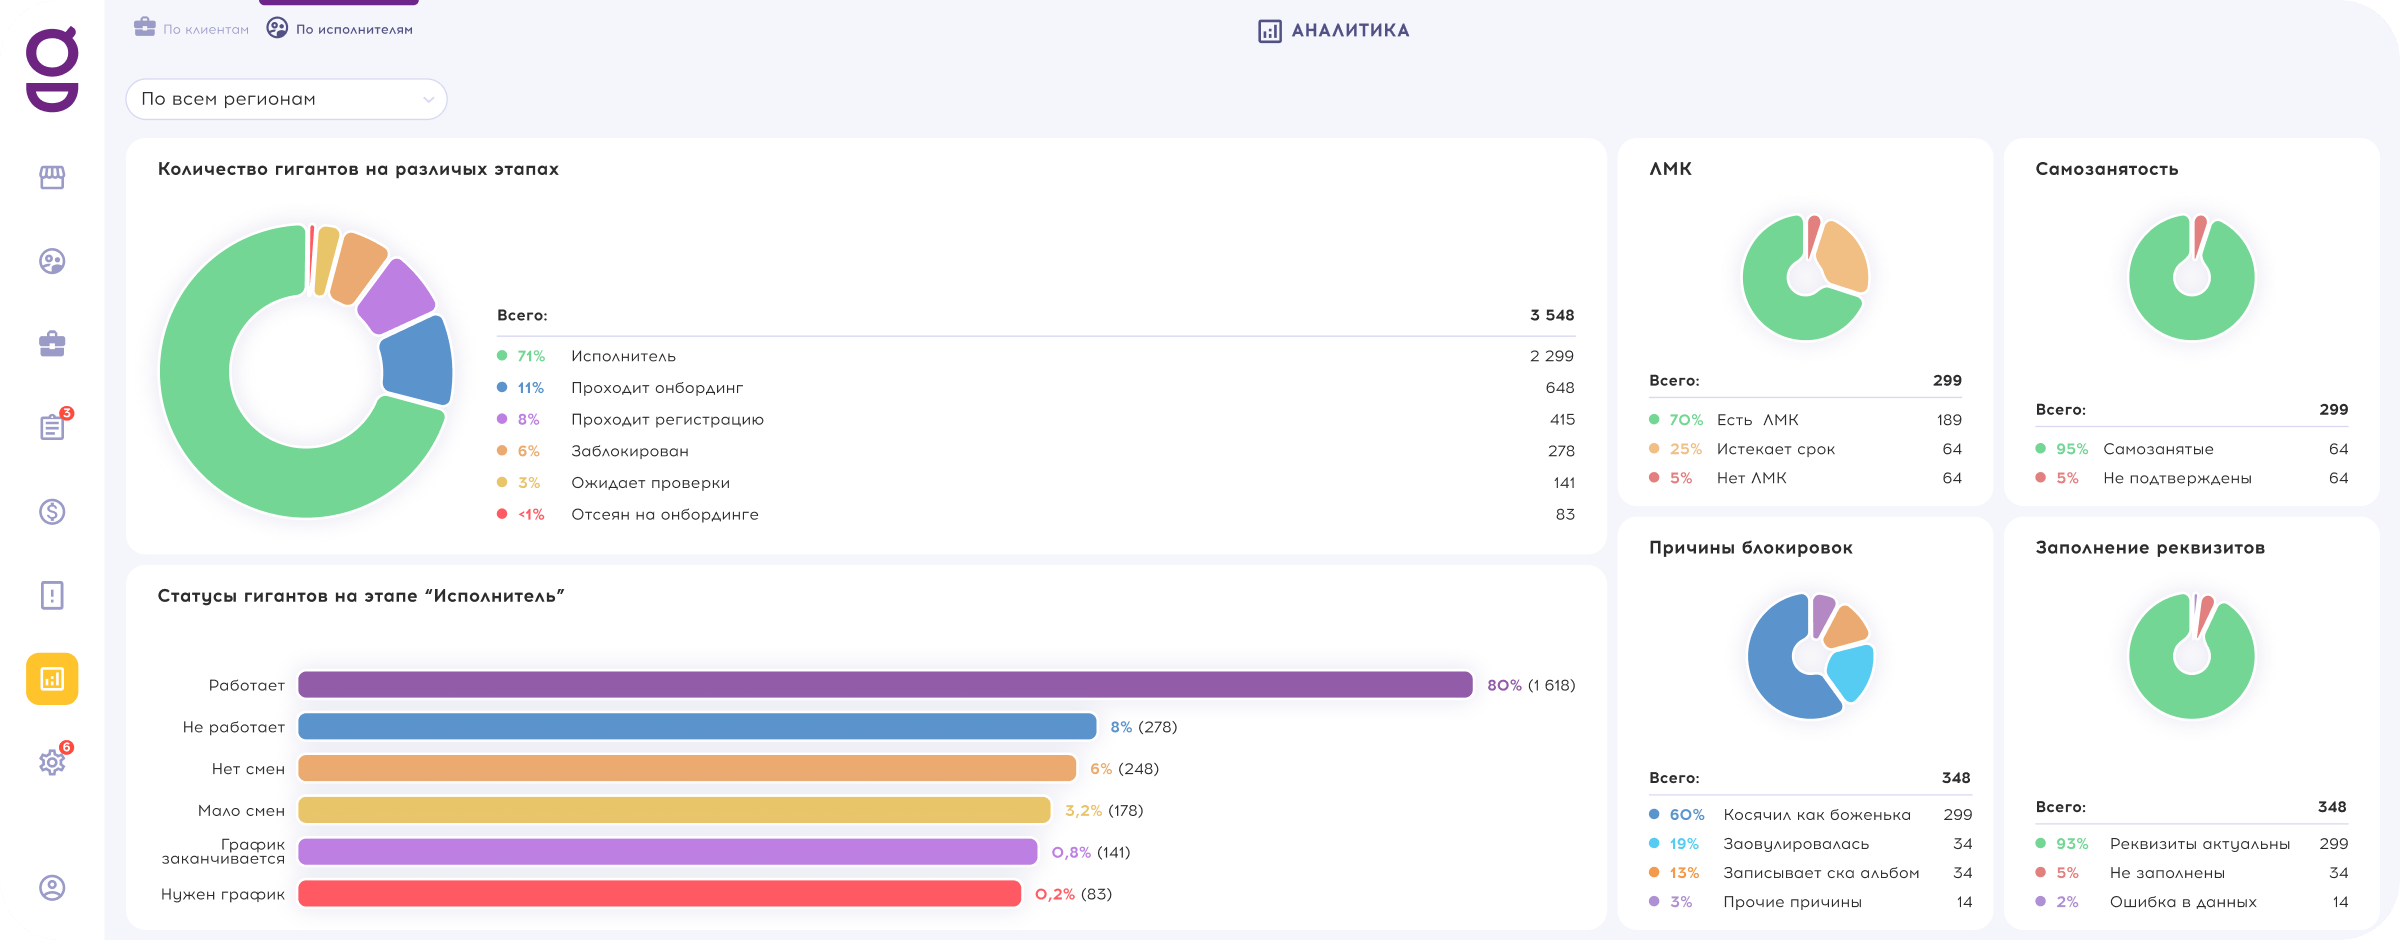Click the blue «Не работает» bar

(x=697, y=727)
